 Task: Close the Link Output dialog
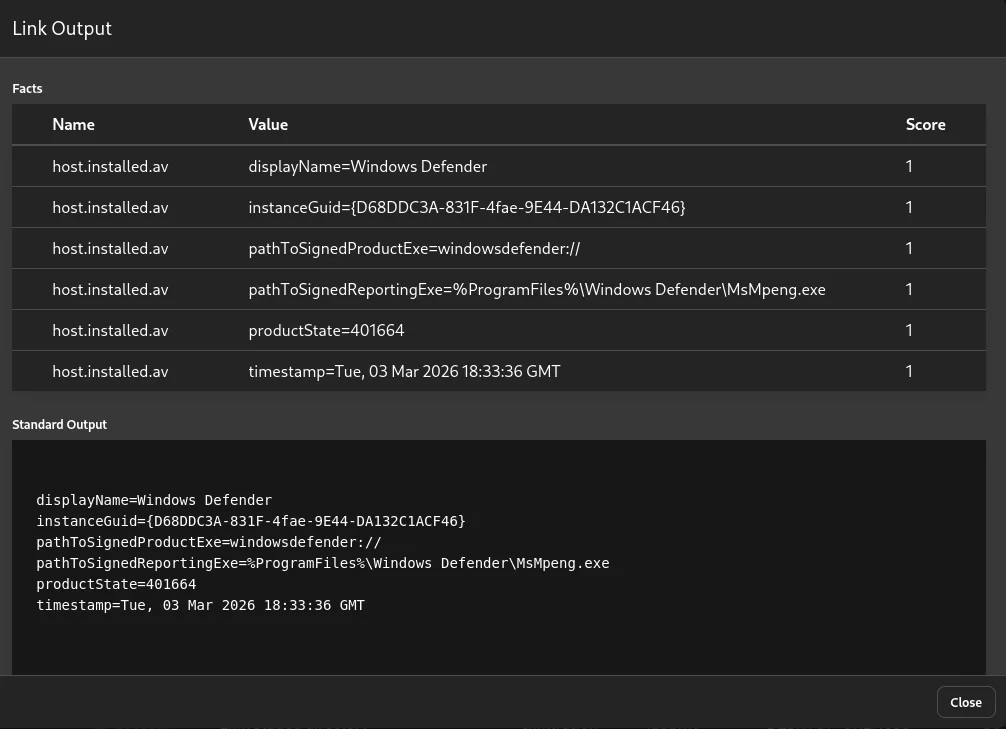tap(965, 702)
